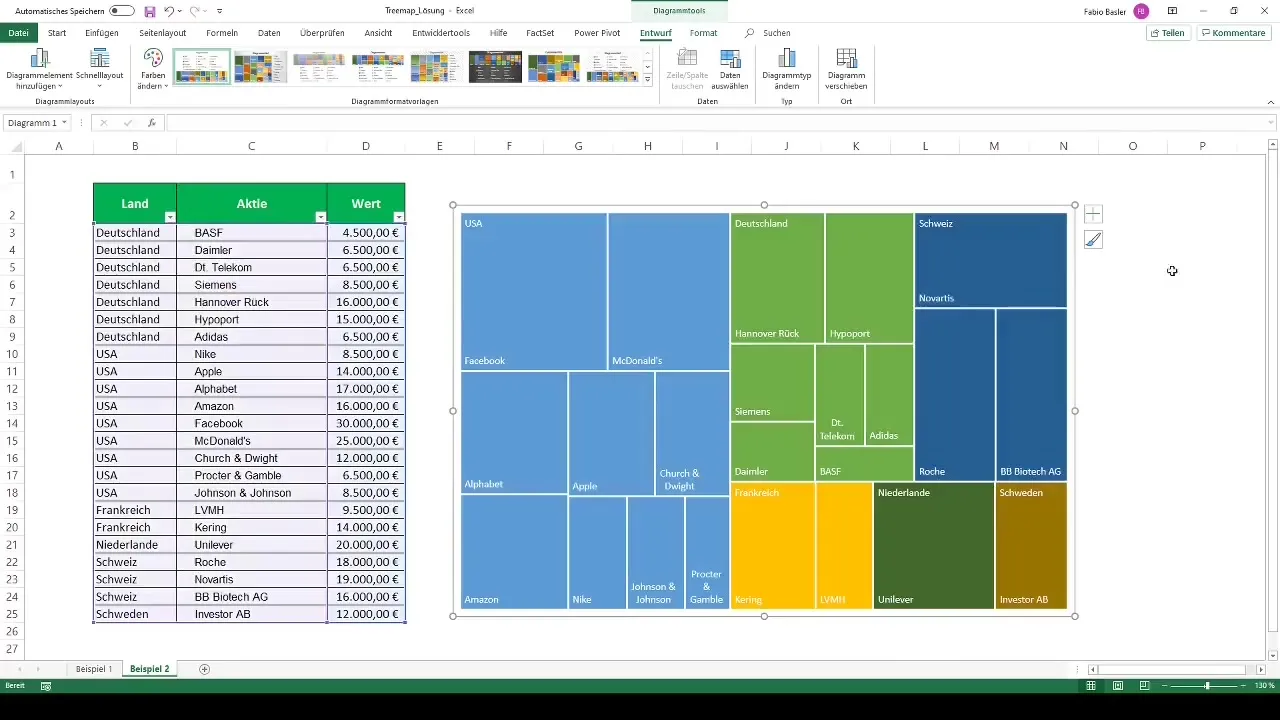This screenshot has width=1280, height=720.
Task: Click the cell containing Siemens
Action: coord(252,285)
